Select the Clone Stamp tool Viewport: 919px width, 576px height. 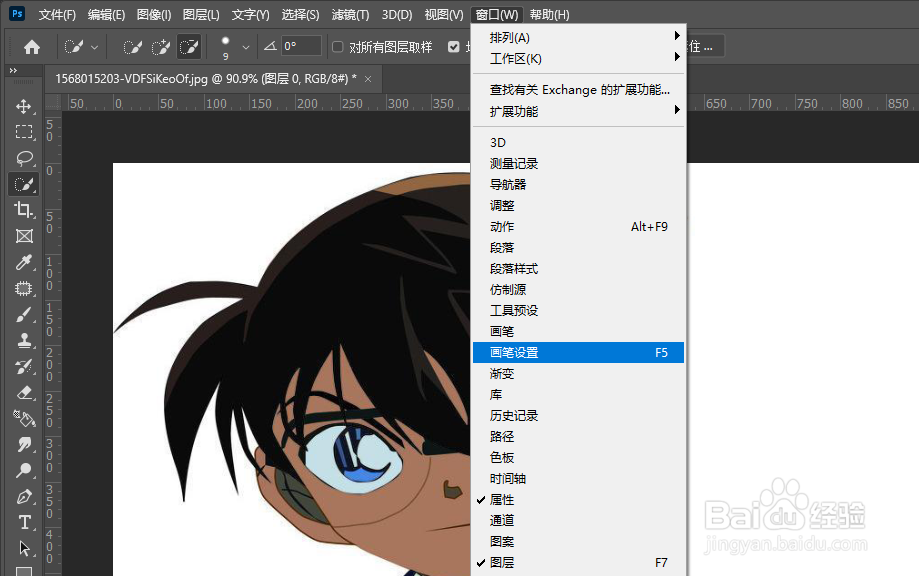coord(24,340)
